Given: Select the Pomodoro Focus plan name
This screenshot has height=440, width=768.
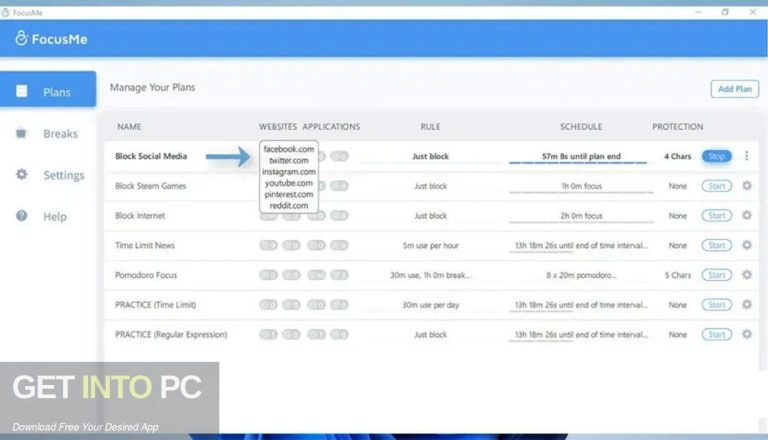Looking at the screenshot, I should pyautogui.click(x=146, y=275).
